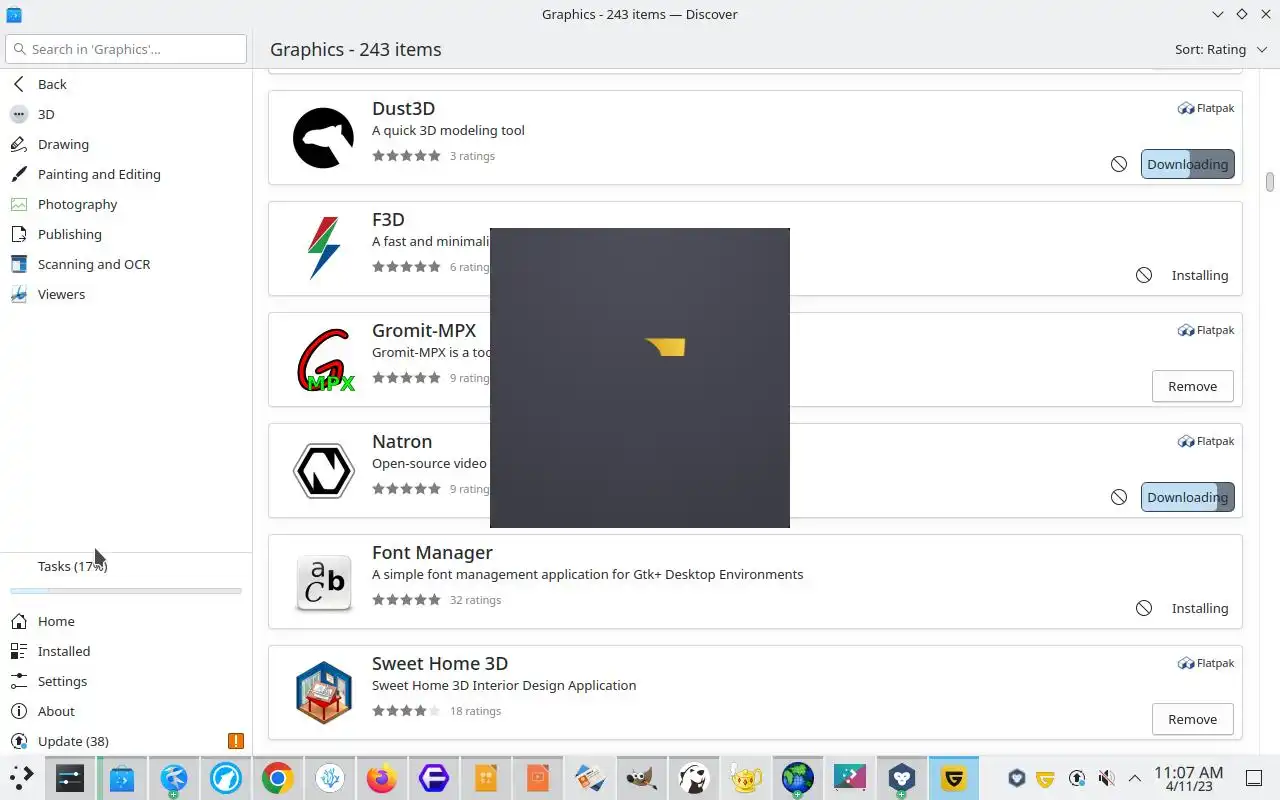This screenshot has width=1280, height=800.
Task: Open the Publishing category icon
Action: pos(19,234)
